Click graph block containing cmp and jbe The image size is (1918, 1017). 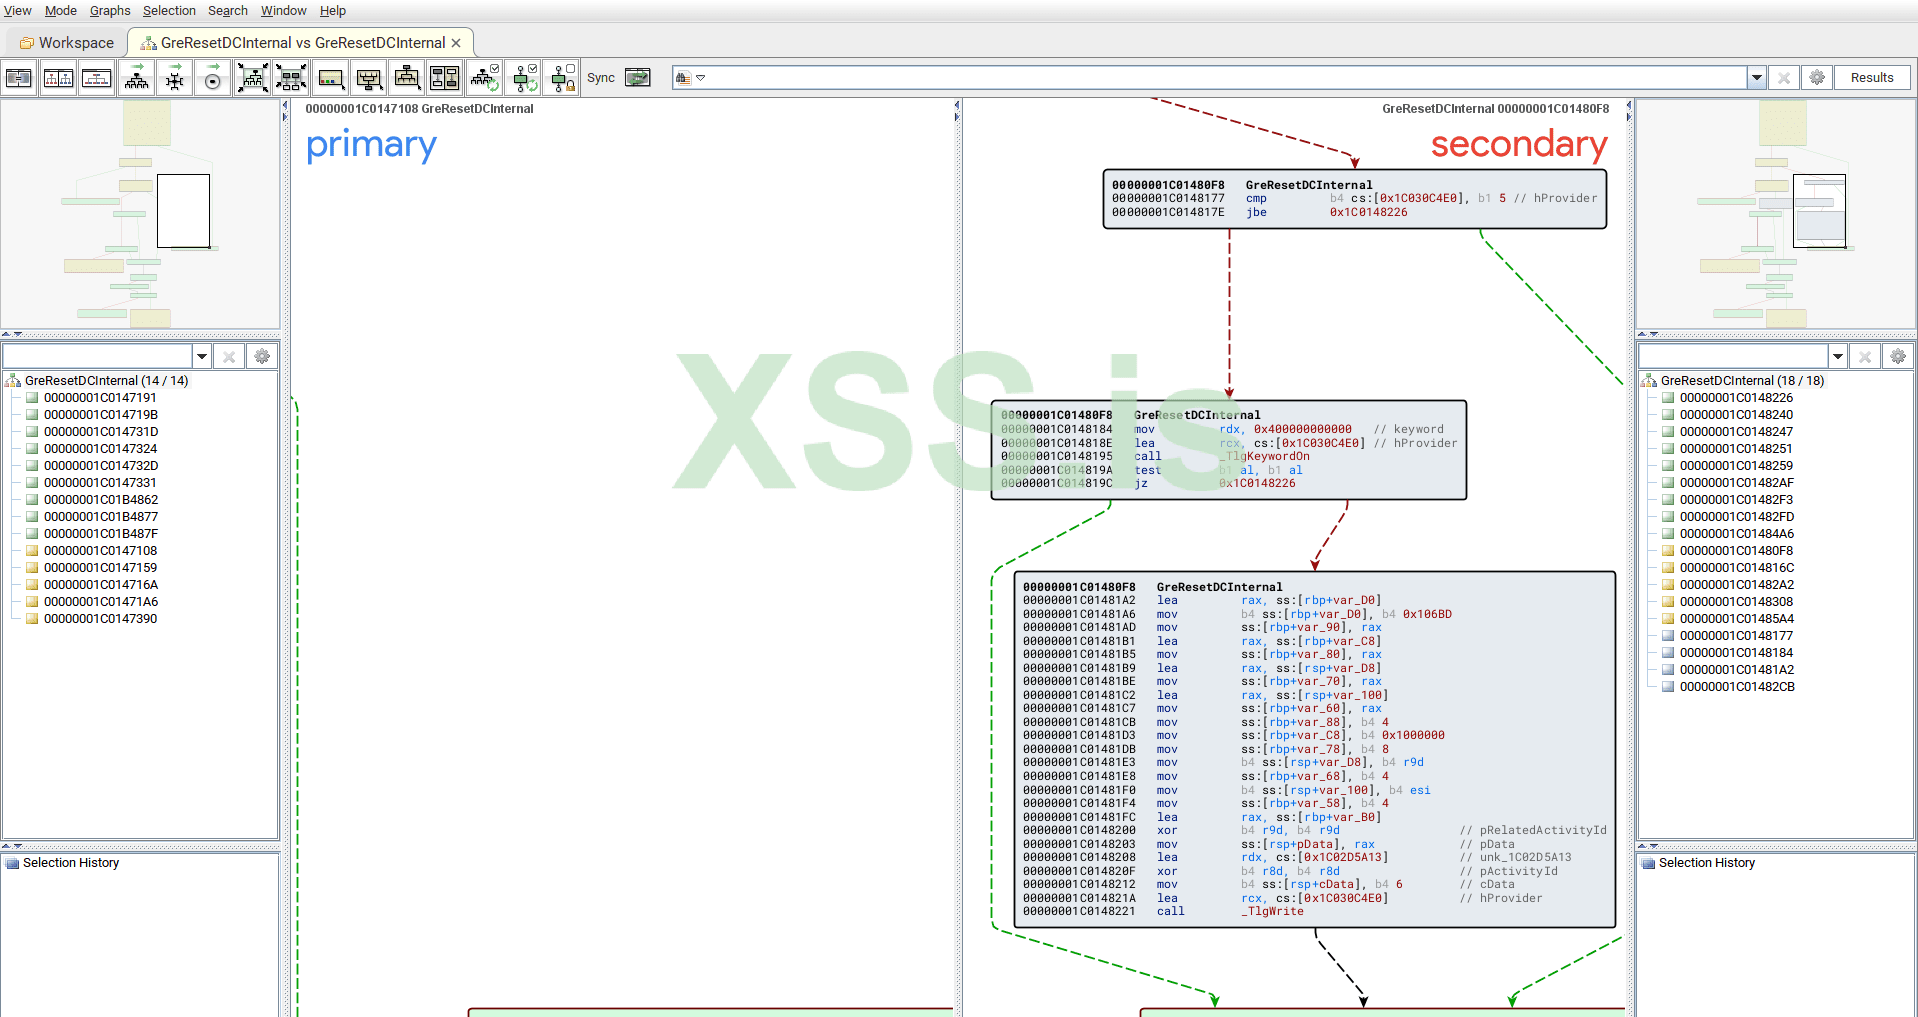click(x=1355, y=199)
